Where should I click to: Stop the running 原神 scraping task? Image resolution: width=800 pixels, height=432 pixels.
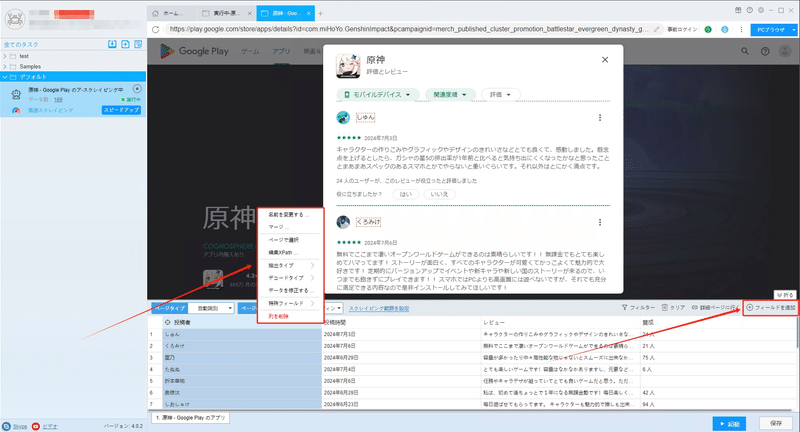pyautogui.click(x=137, y=89)
